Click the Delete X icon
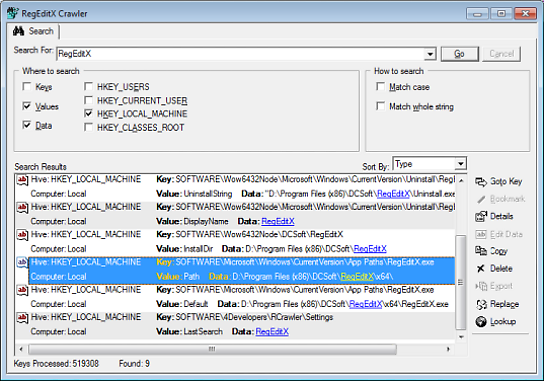This screenshot has height=381, width=544. tap(481, 269)
